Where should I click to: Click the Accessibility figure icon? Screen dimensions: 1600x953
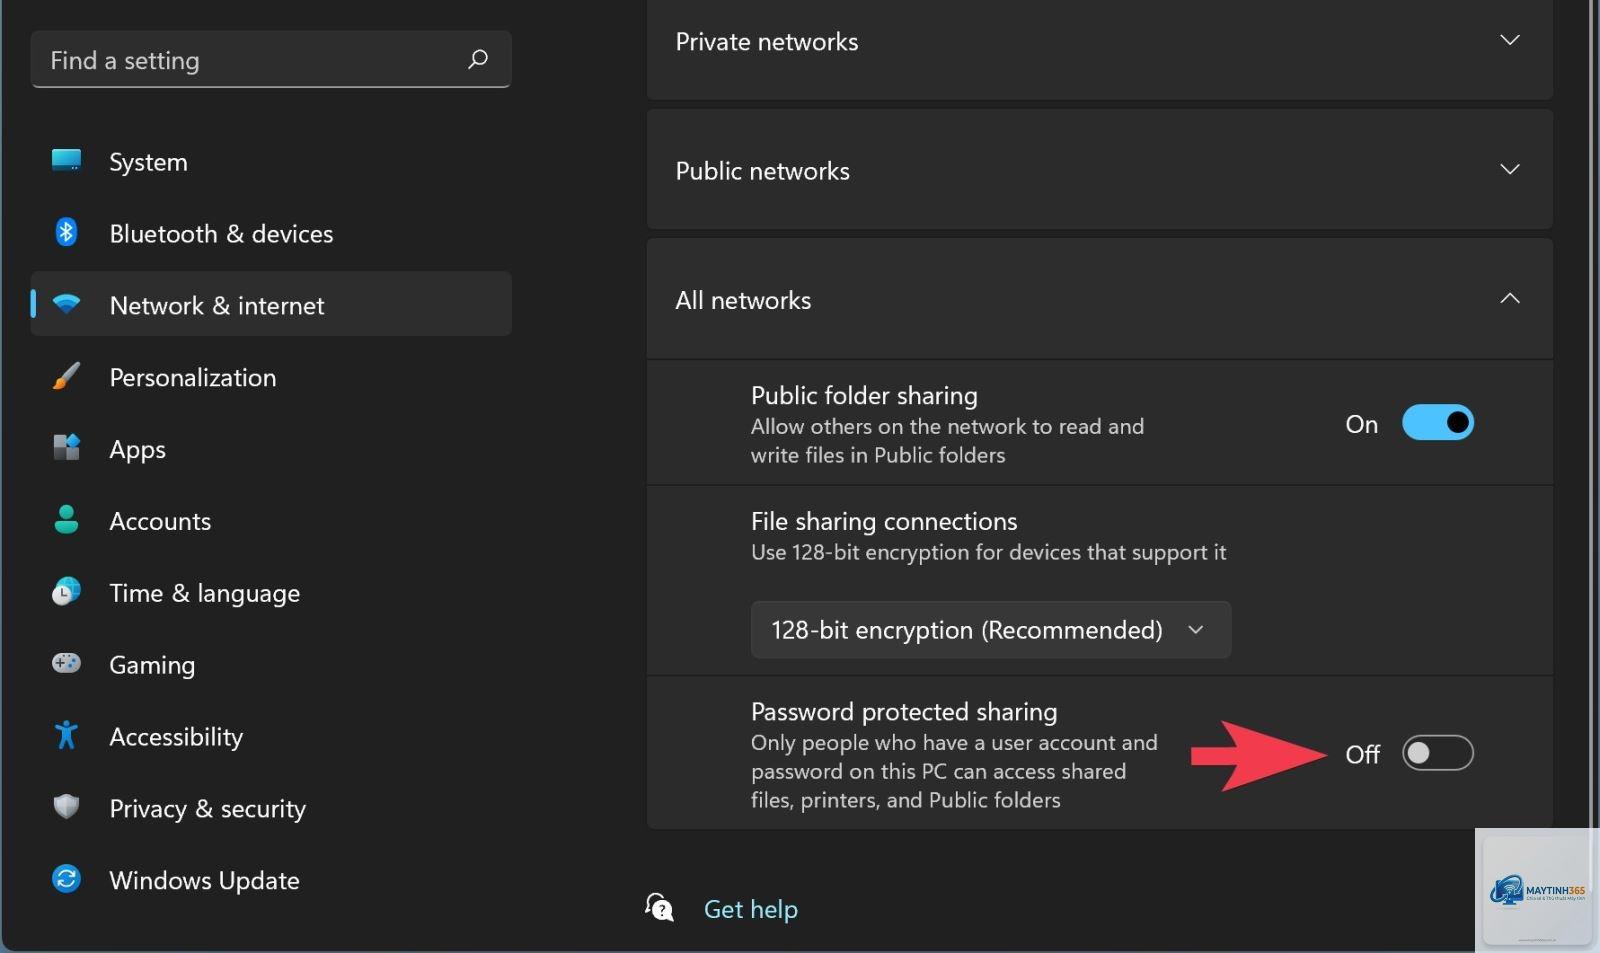[x=66, y=734]
